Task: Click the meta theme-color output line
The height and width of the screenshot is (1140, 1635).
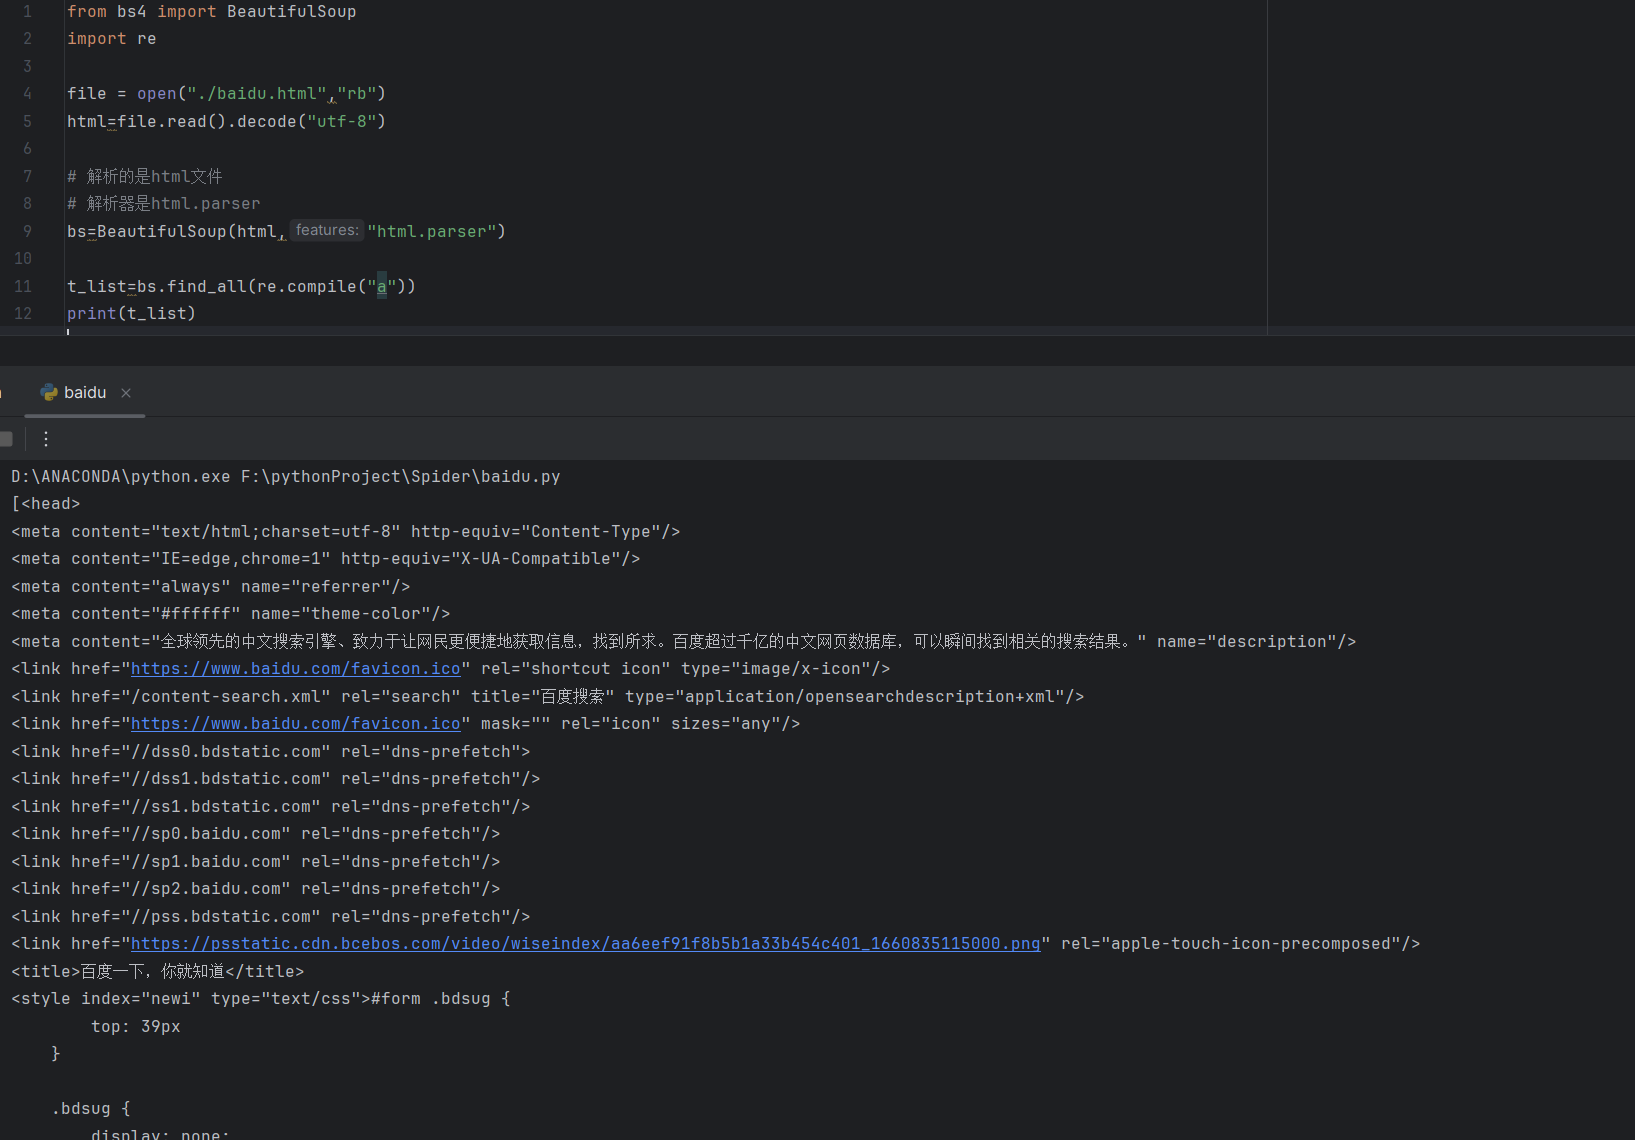Action: point(231,614)
